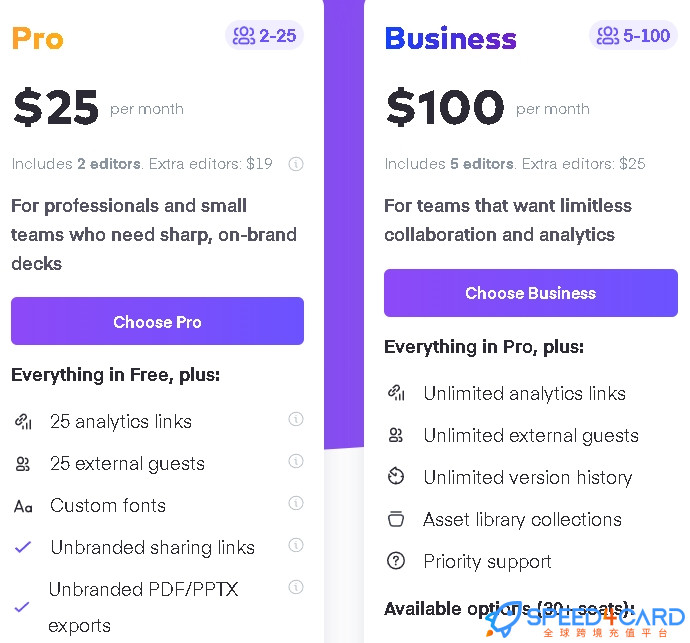Click the checkmark beside Unbranded sharing links
Image resolution: width=690 pixels, height=643 pixels.
pyautogui.click(x=23, y=547)
